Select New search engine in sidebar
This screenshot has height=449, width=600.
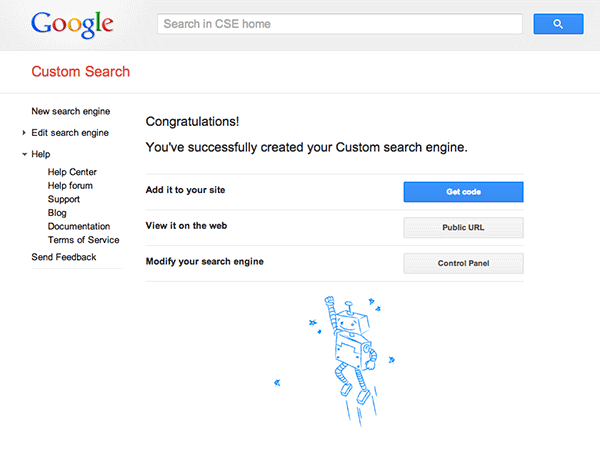[71, 111]
